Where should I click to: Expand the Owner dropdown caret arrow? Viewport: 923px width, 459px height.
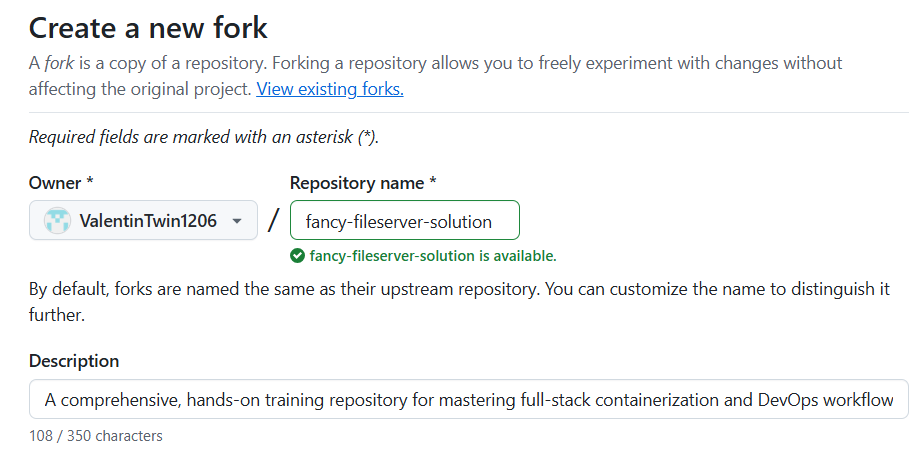pyautogui.click(x=237, y=221)
